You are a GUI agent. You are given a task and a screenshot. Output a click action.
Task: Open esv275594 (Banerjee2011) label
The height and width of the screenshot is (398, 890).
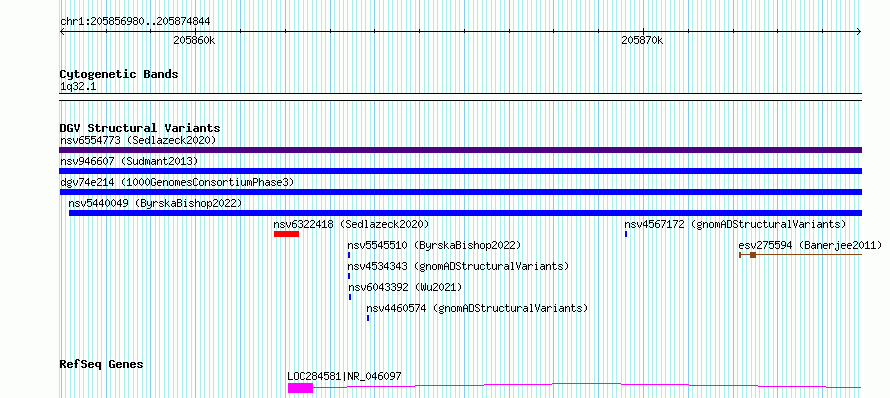point(810,245)
